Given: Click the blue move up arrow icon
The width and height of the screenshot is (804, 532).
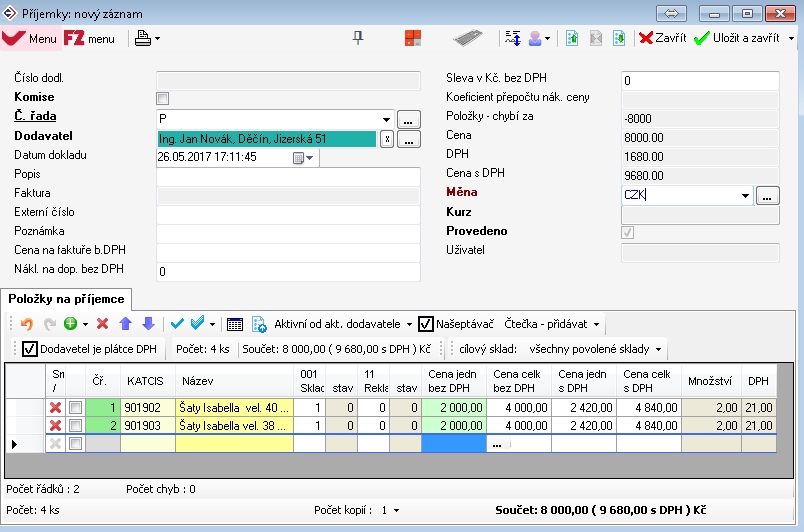Looking at the screenshot, I should tap(126, 323).
